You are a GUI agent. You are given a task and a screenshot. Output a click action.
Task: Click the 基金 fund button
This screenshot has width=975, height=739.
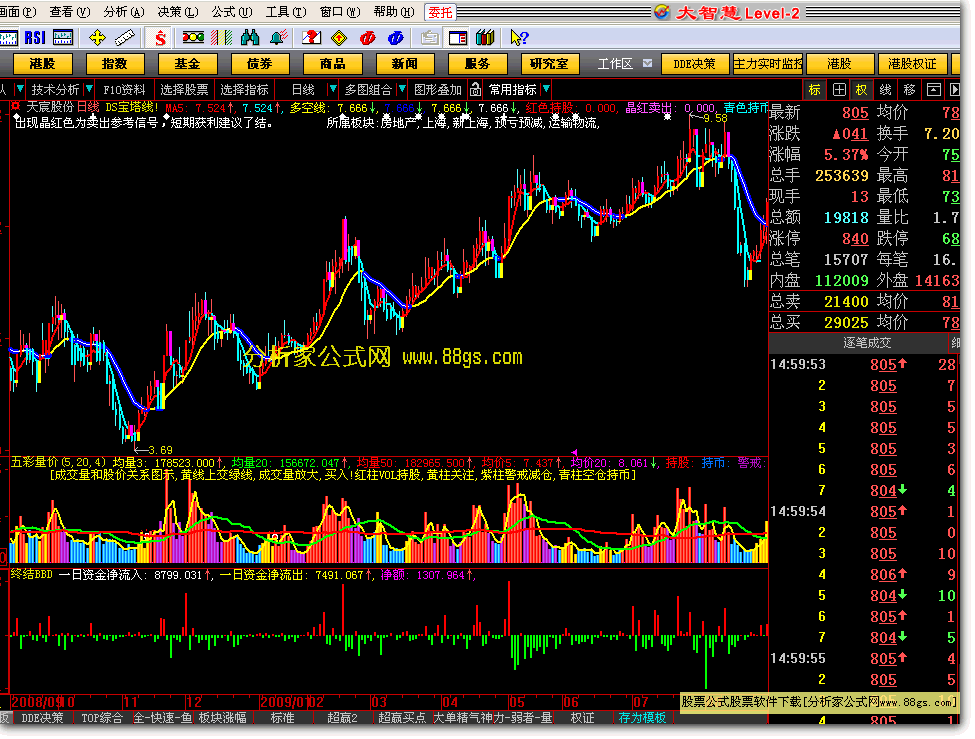pos(188,63)
